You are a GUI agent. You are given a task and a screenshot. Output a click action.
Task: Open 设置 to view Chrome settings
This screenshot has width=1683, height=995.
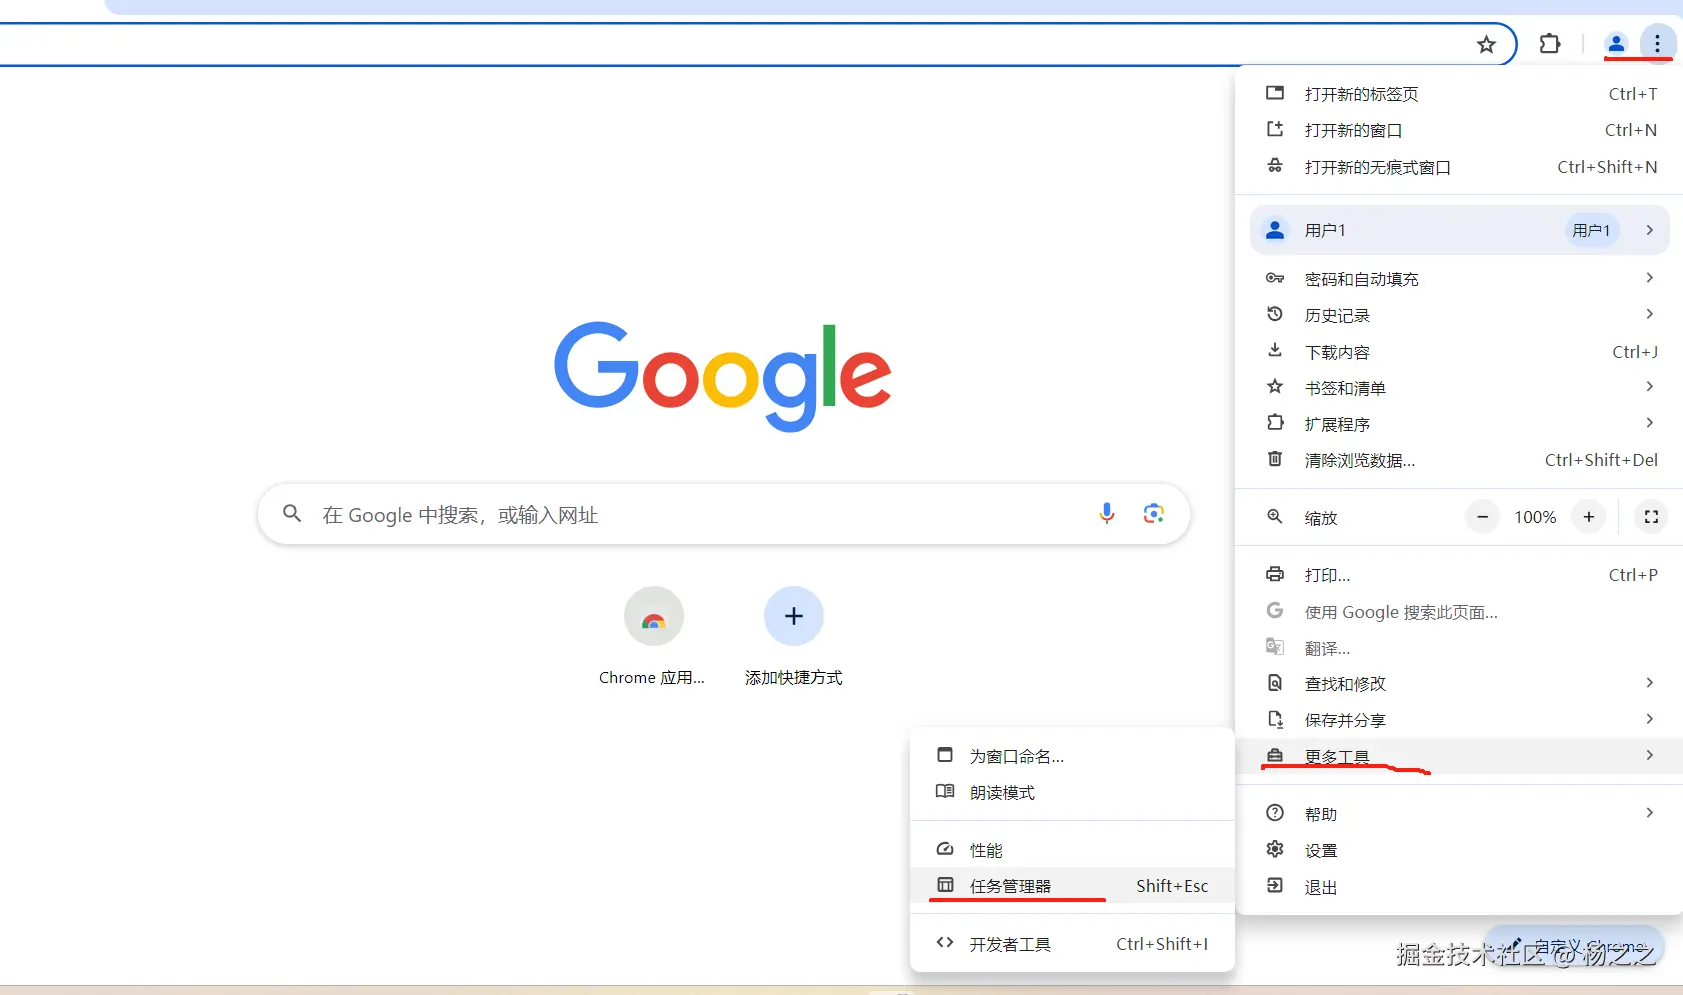(x=1321, y=849)
